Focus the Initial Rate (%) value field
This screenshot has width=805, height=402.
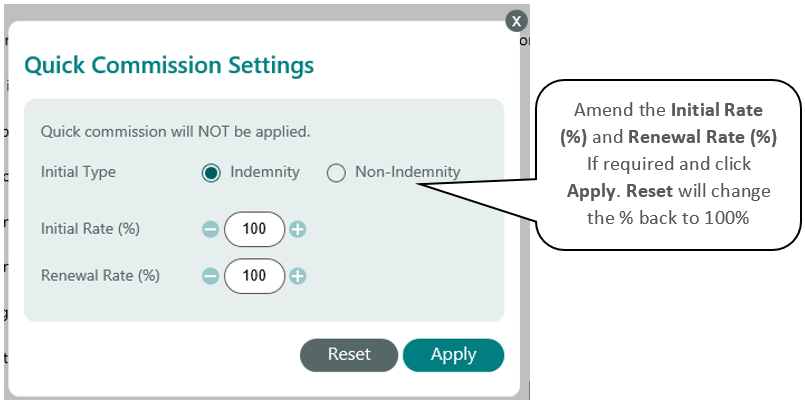pos(254,229)
